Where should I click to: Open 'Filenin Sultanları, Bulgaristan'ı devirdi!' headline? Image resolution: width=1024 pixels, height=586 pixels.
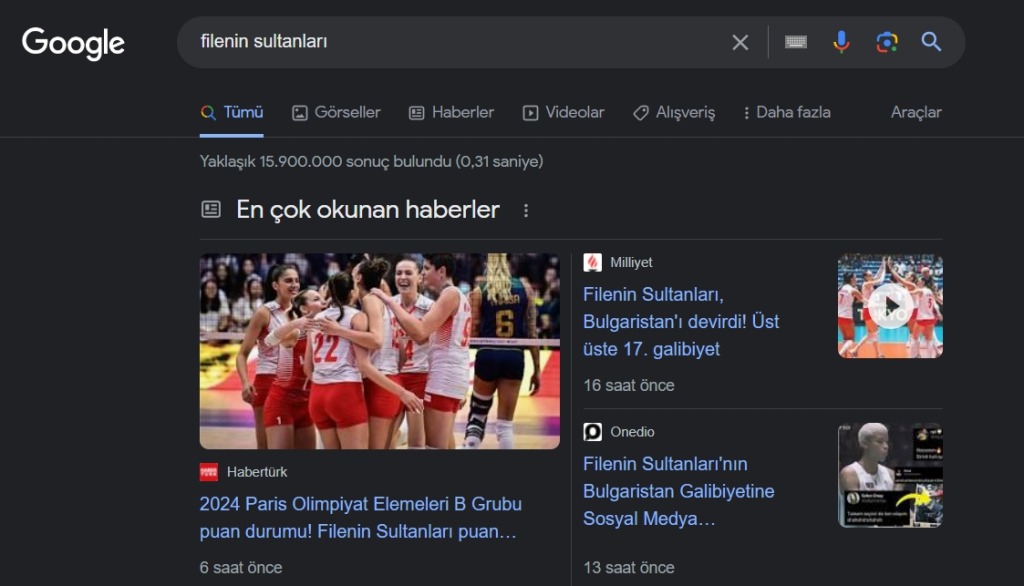pos(681,321)
